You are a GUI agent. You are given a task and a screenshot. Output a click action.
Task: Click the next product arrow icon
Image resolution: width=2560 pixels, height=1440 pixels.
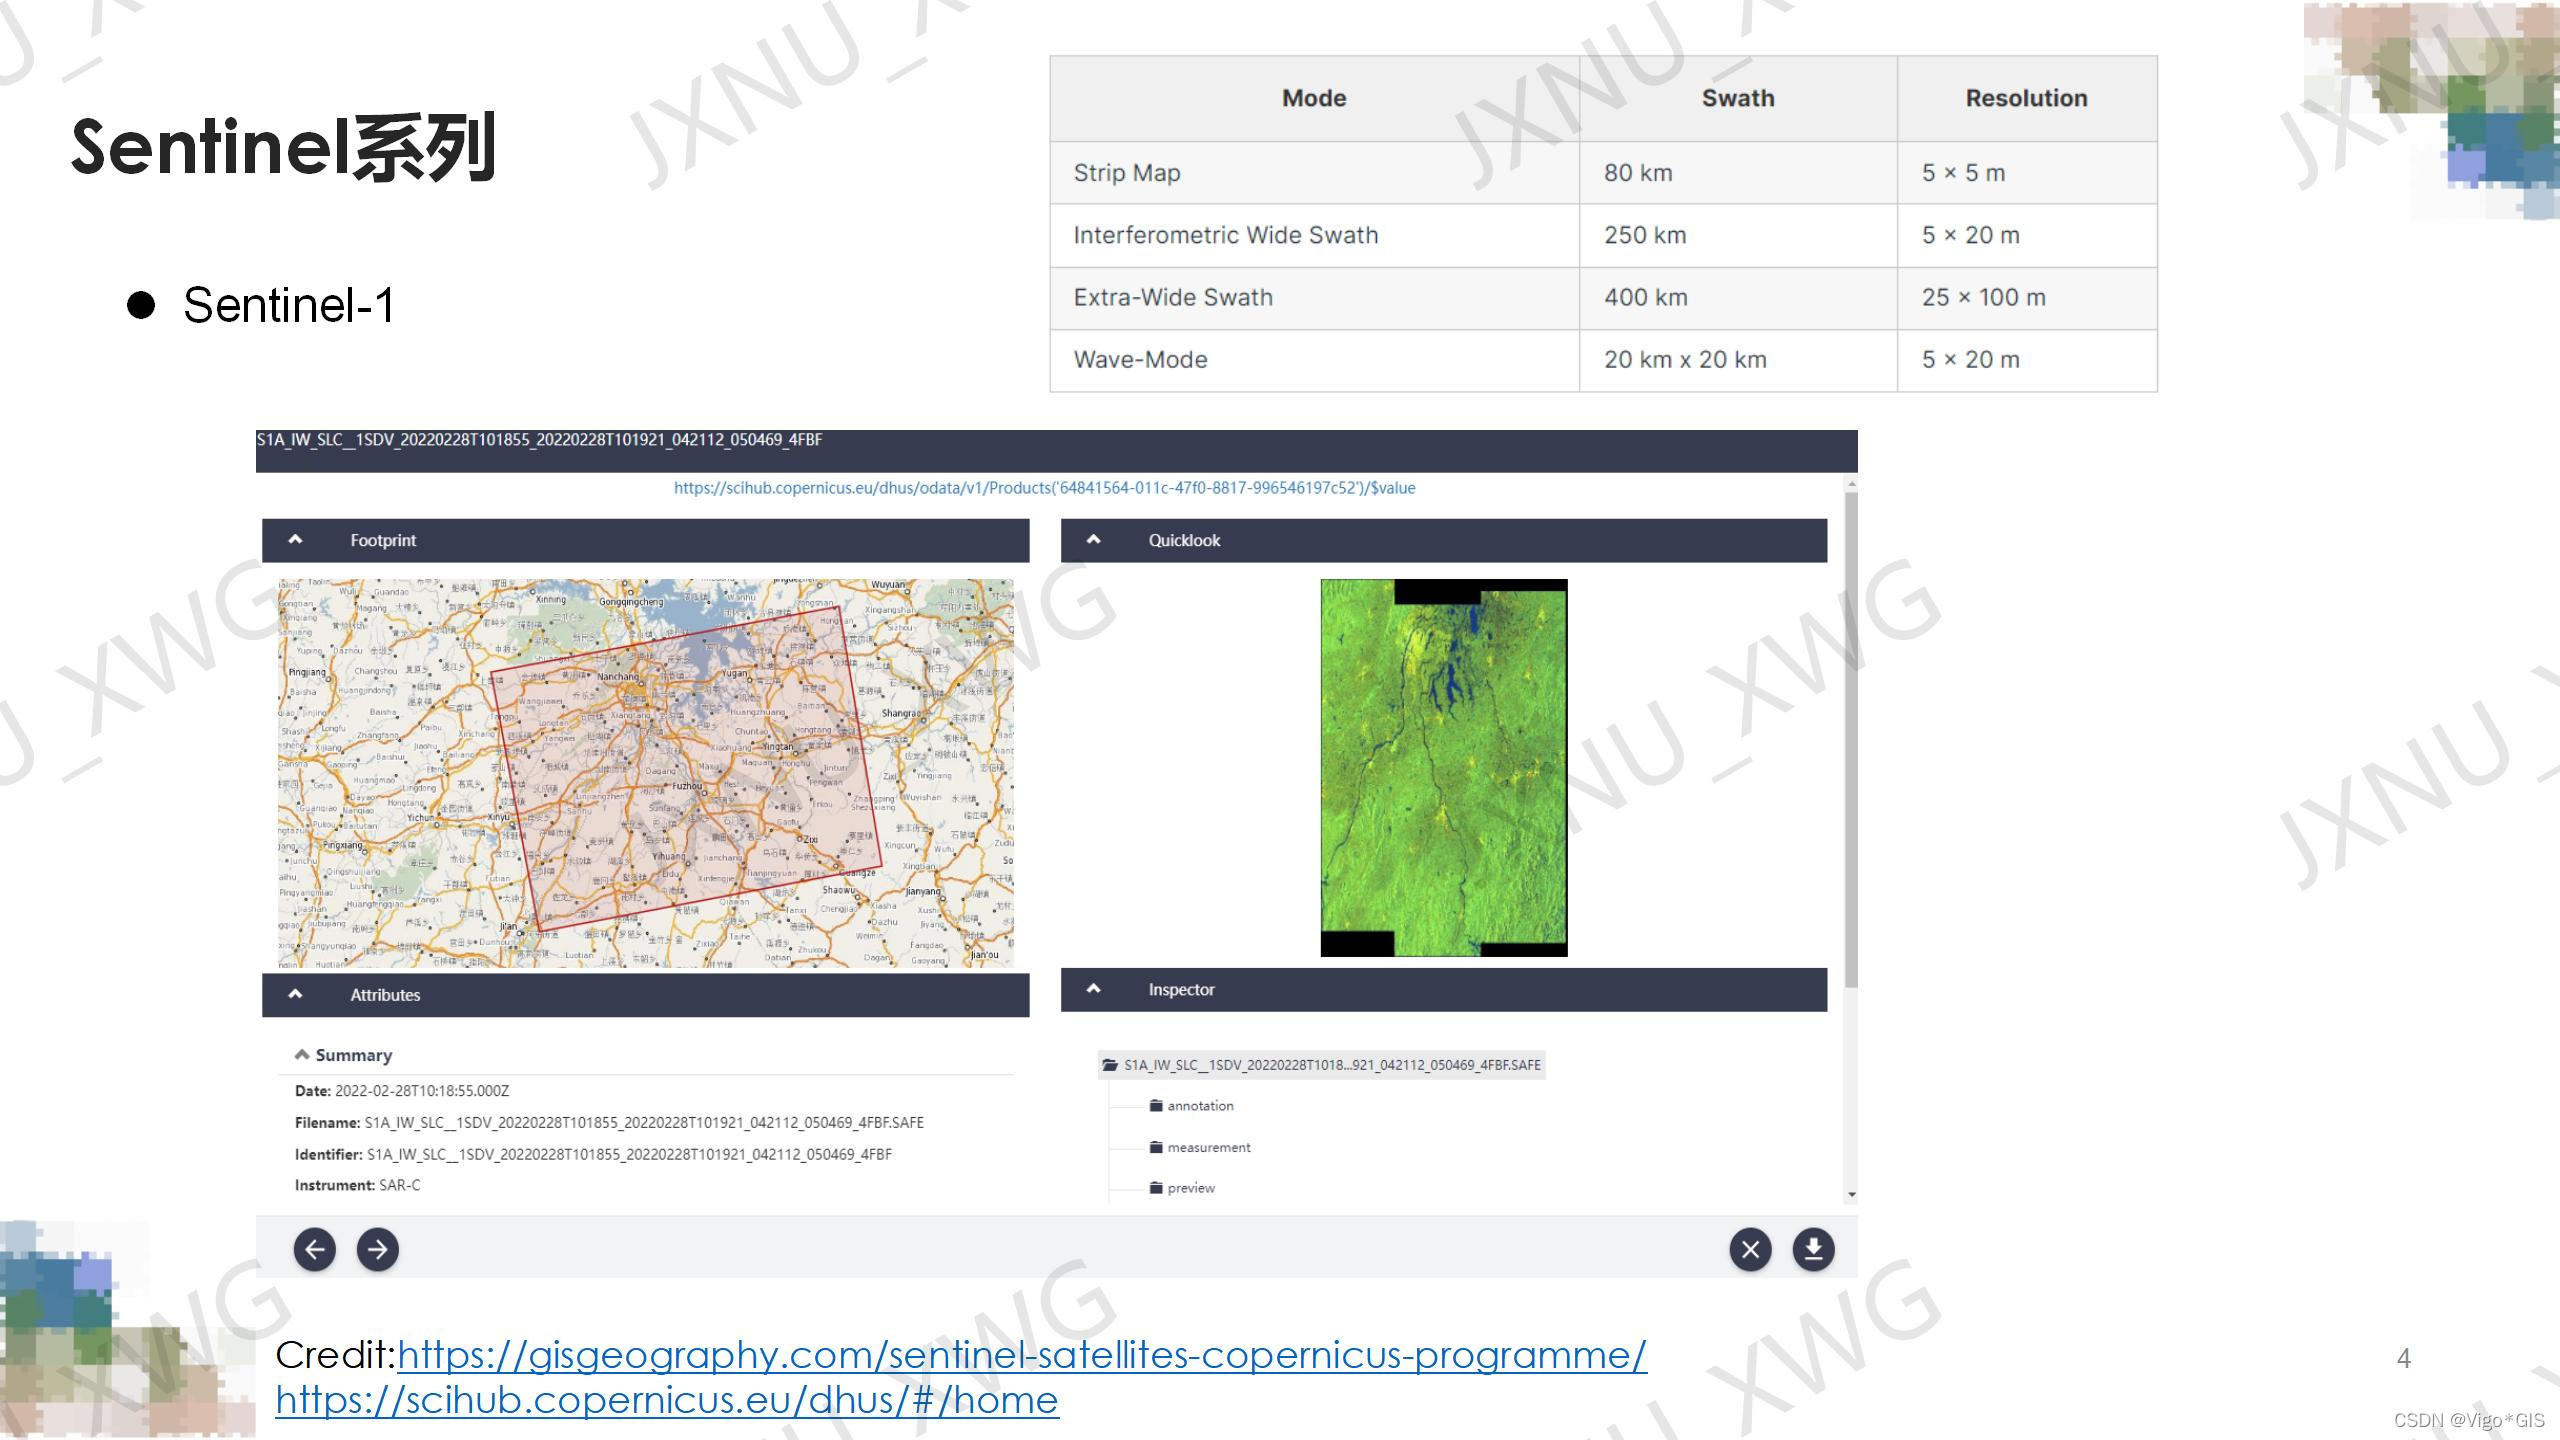tap(378, 1249)
